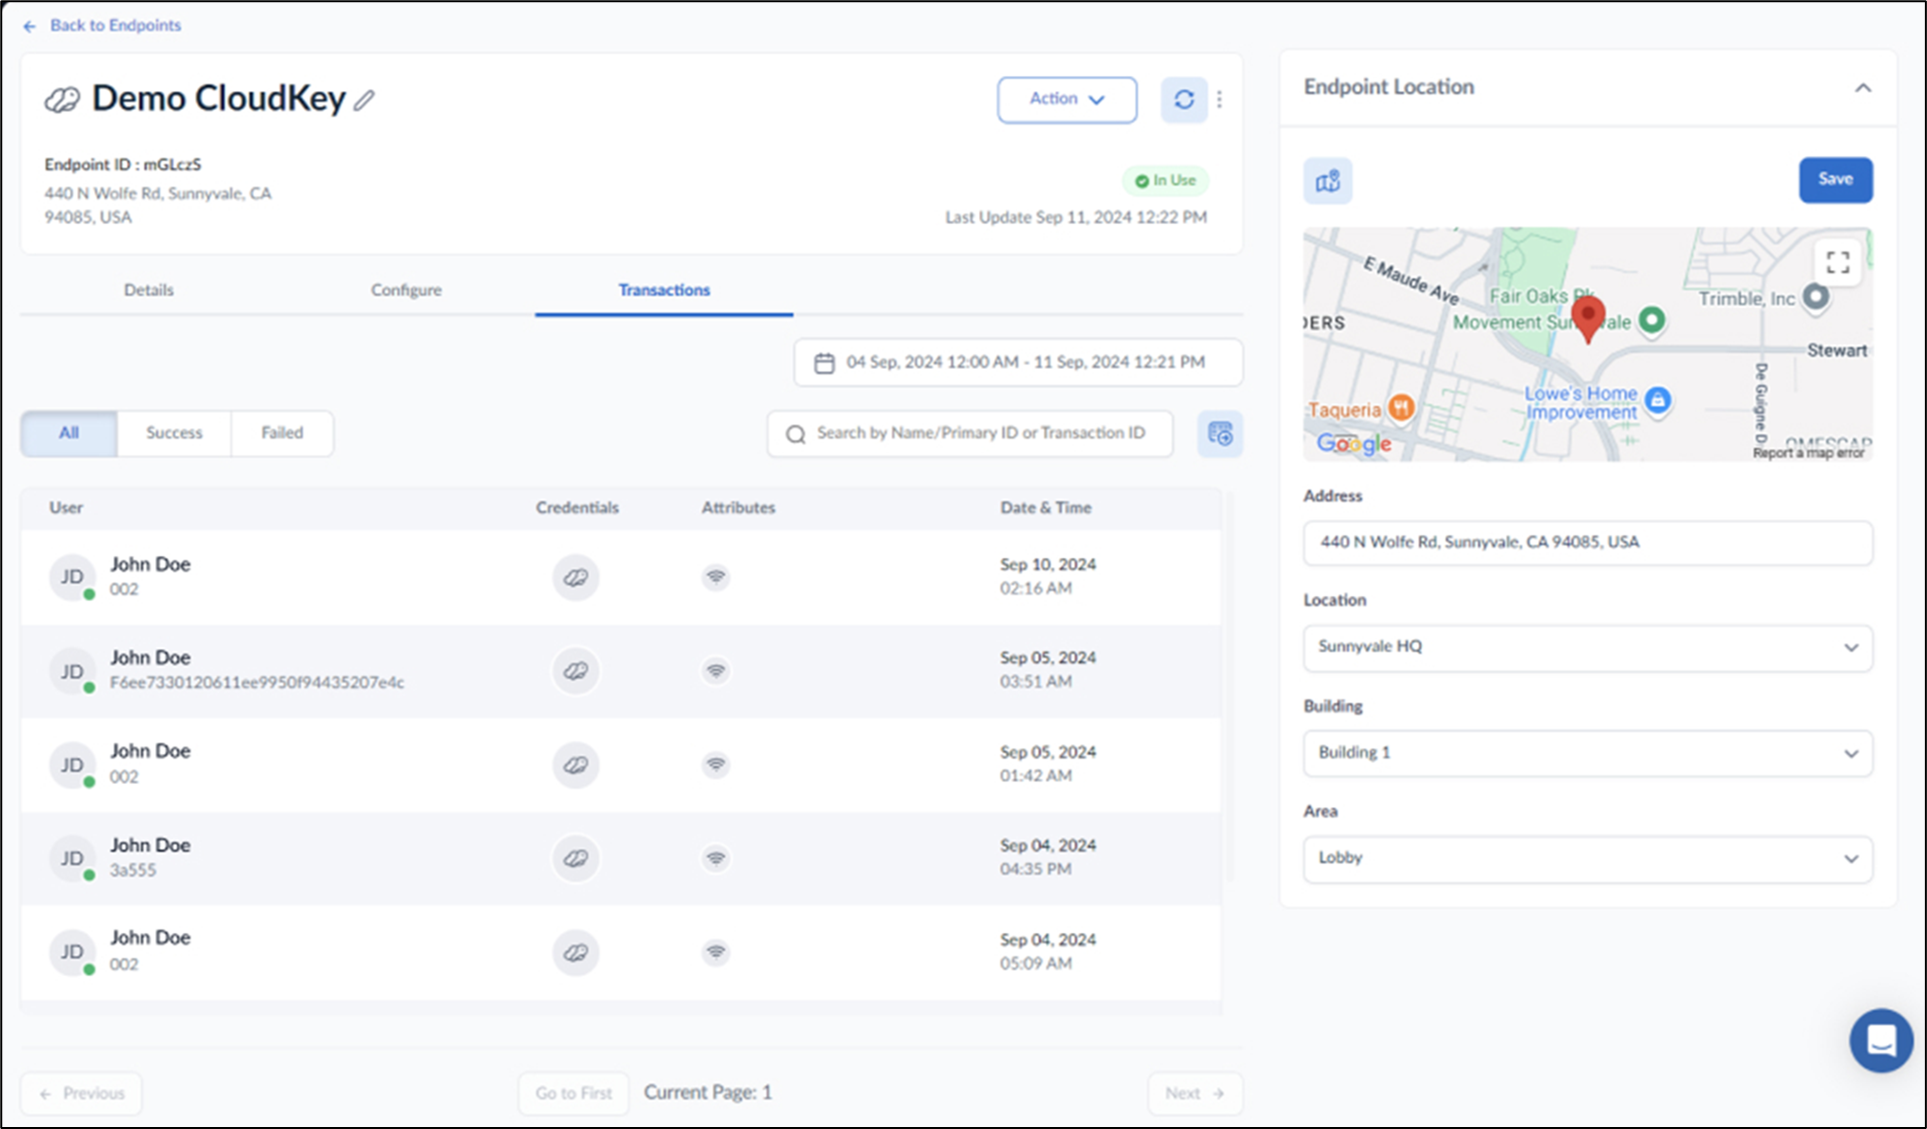The width and height of the screenshot is (1927, 1129).
Task: Click the edit pencil icon beside Demo CloudKey
Action: (364, 100)
